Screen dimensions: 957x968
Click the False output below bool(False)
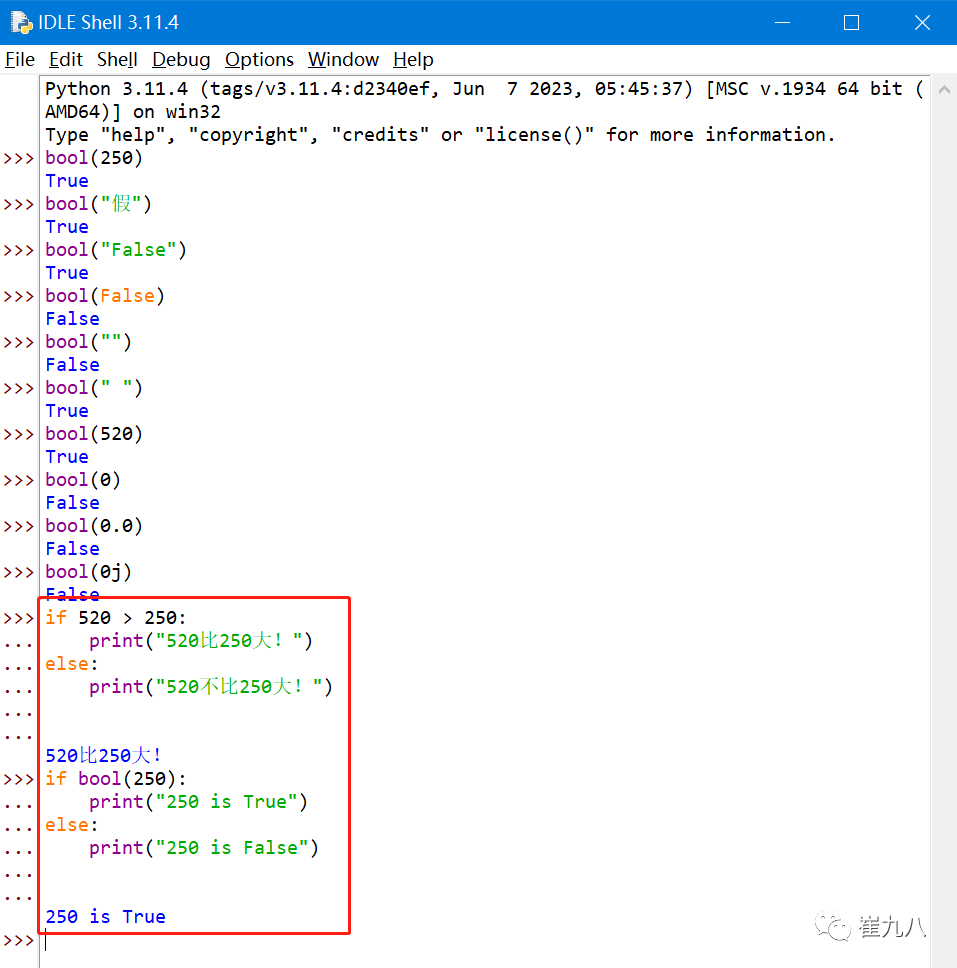pos(72,319)
